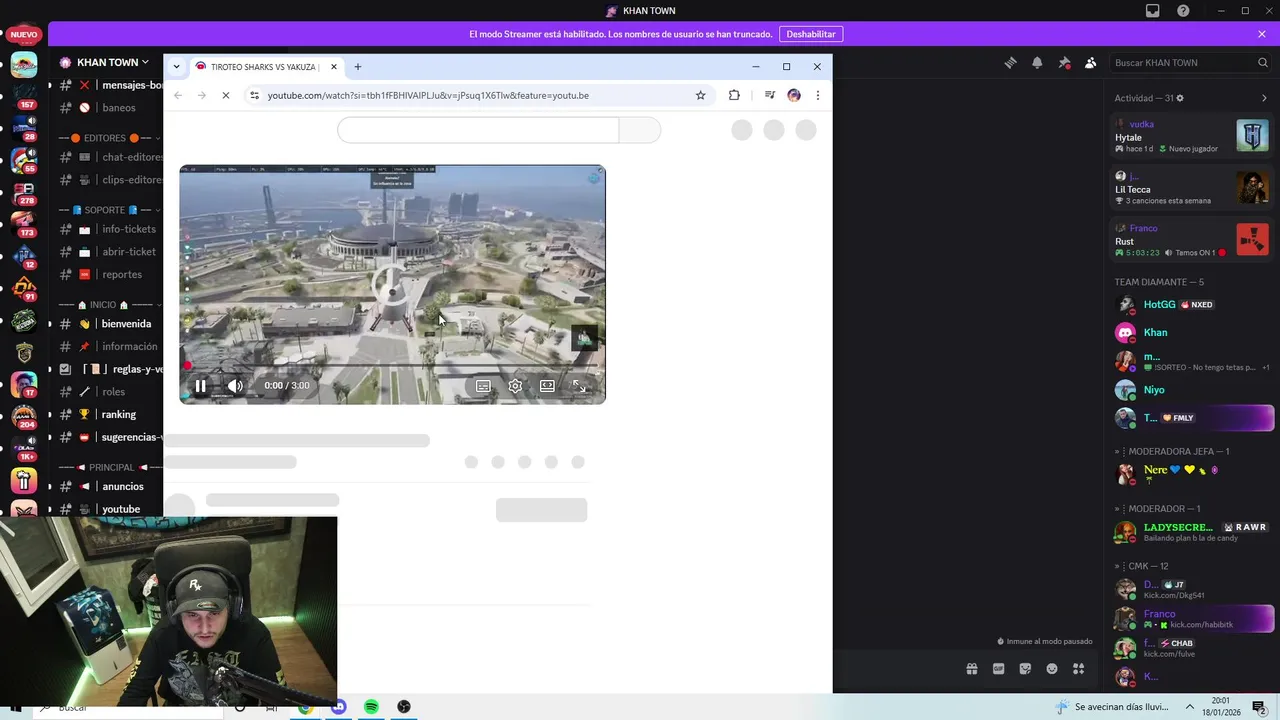
Task: Dismiss the Streamer mode purple banner
Action: tap(1262, 34)
